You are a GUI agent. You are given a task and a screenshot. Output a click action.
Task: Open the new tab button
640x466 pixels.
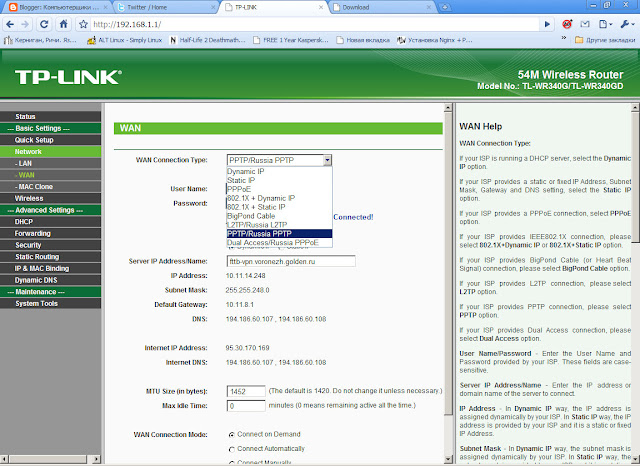(444, 7)
